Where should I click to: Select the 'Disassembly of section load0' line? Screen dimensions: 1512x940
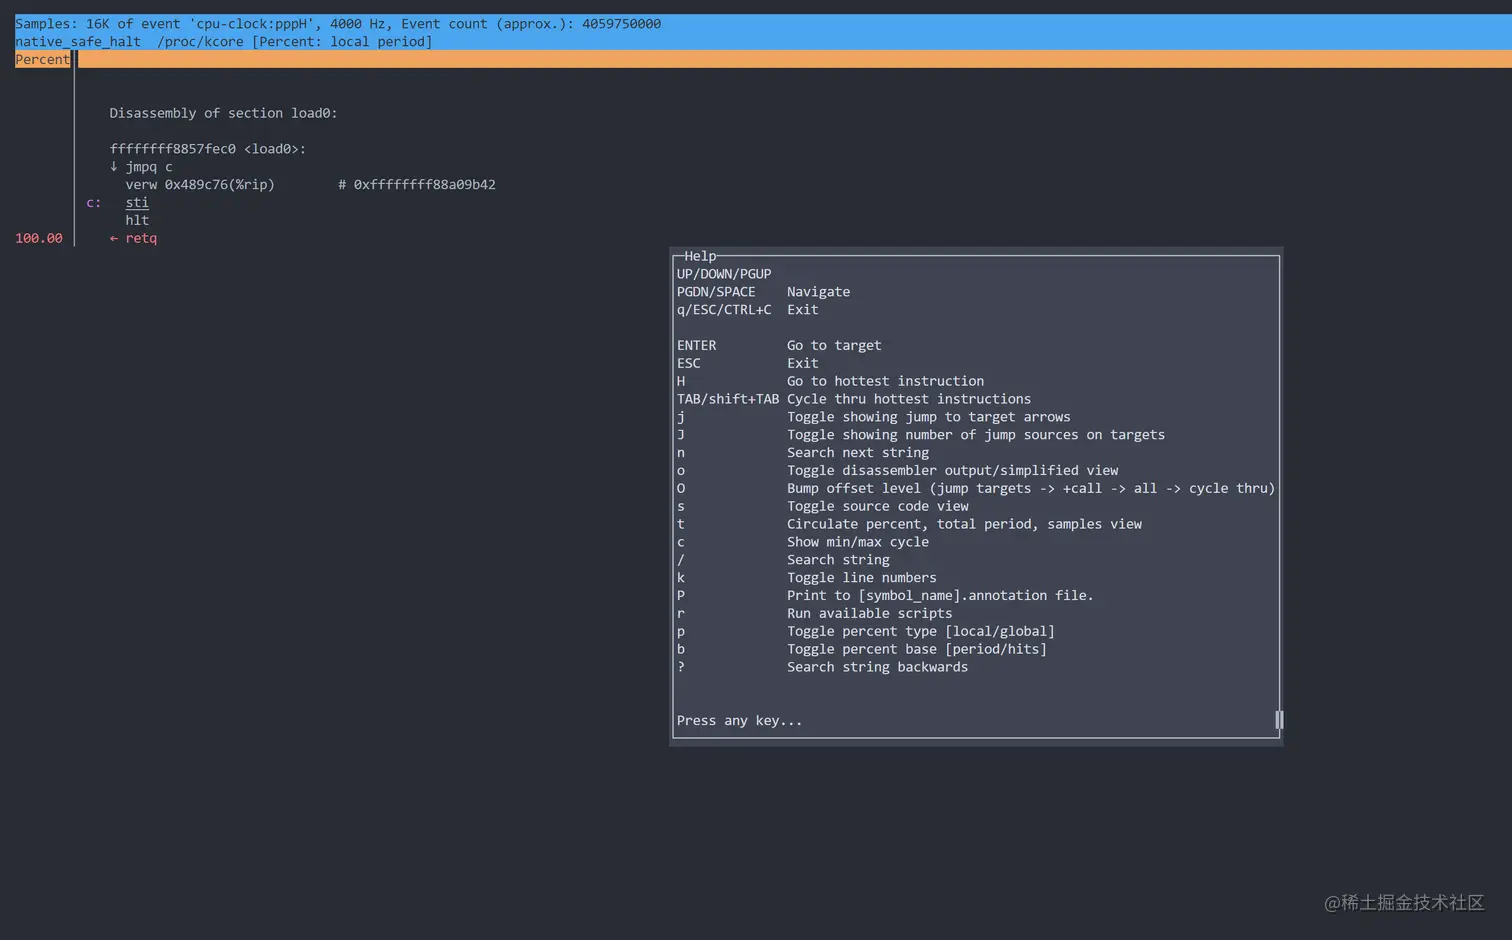click(x=223, y=113)
